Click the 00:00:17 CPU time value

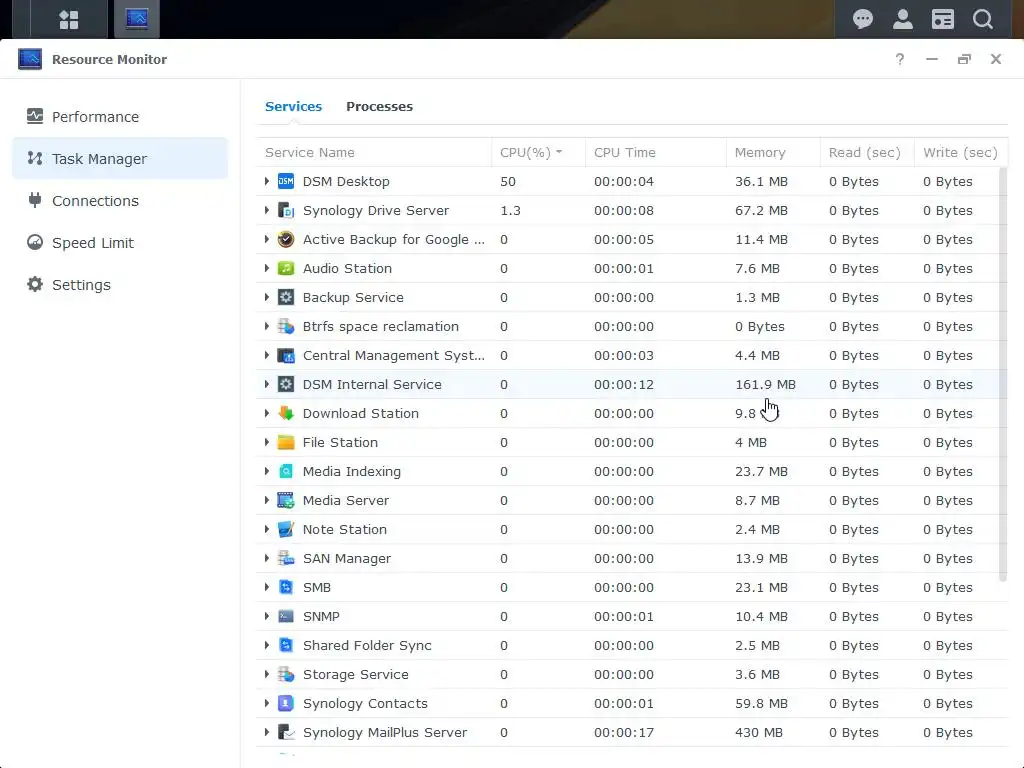tap(624, 732)
